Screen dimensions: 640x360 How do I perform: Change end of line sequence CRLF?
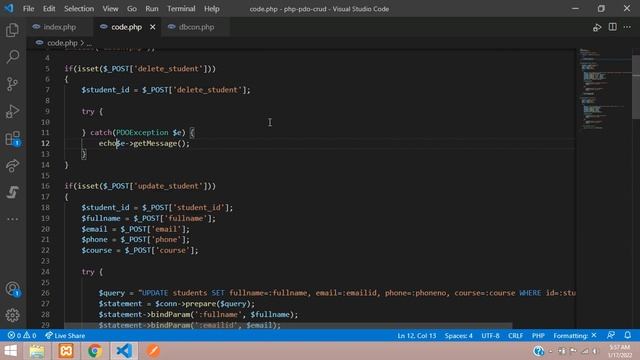point(516,336)
